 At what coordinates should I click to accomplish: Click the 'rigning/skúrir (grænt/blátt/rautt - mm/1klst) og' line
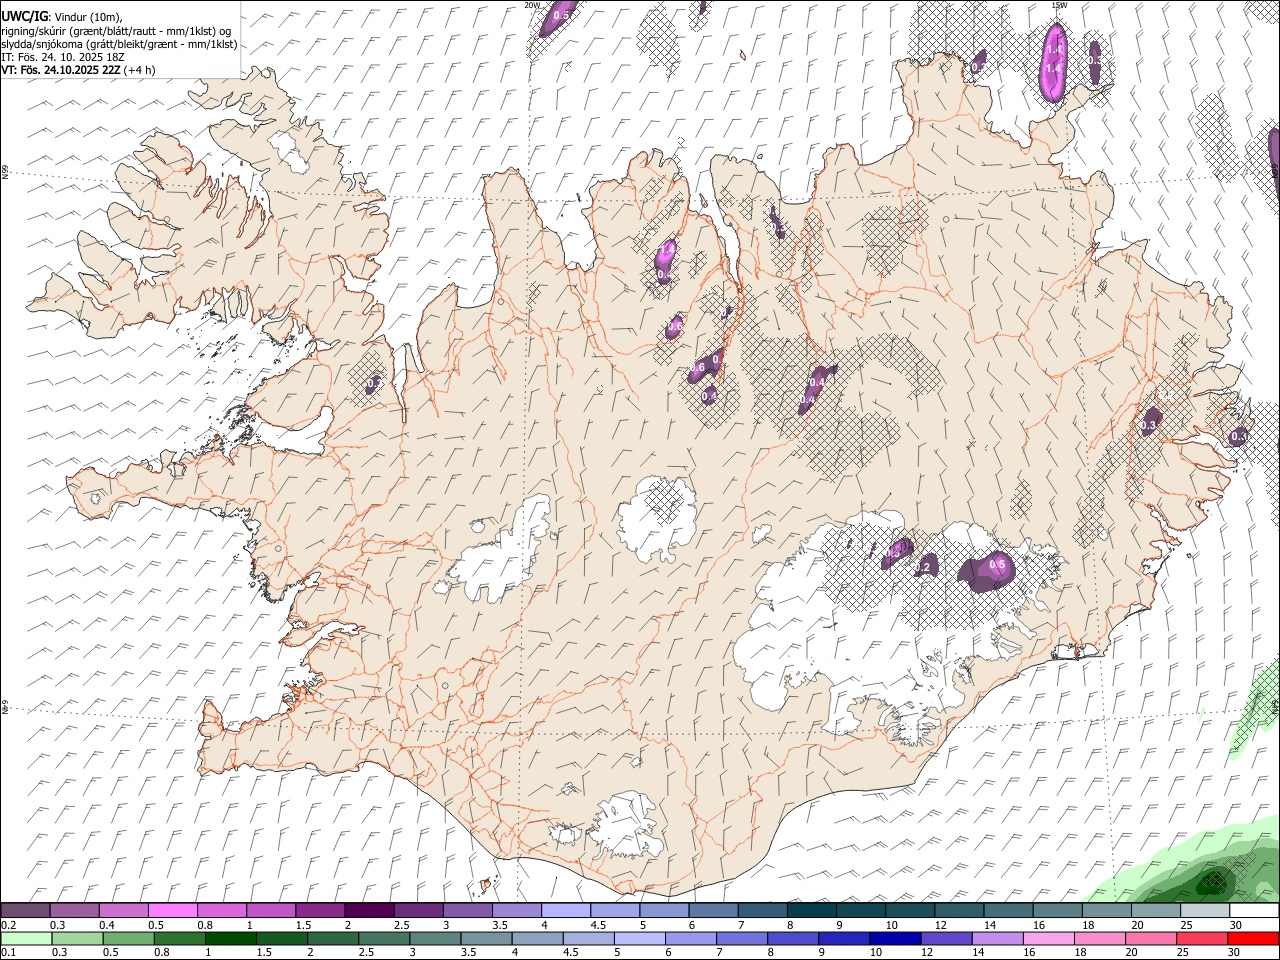tap(115, 31)
